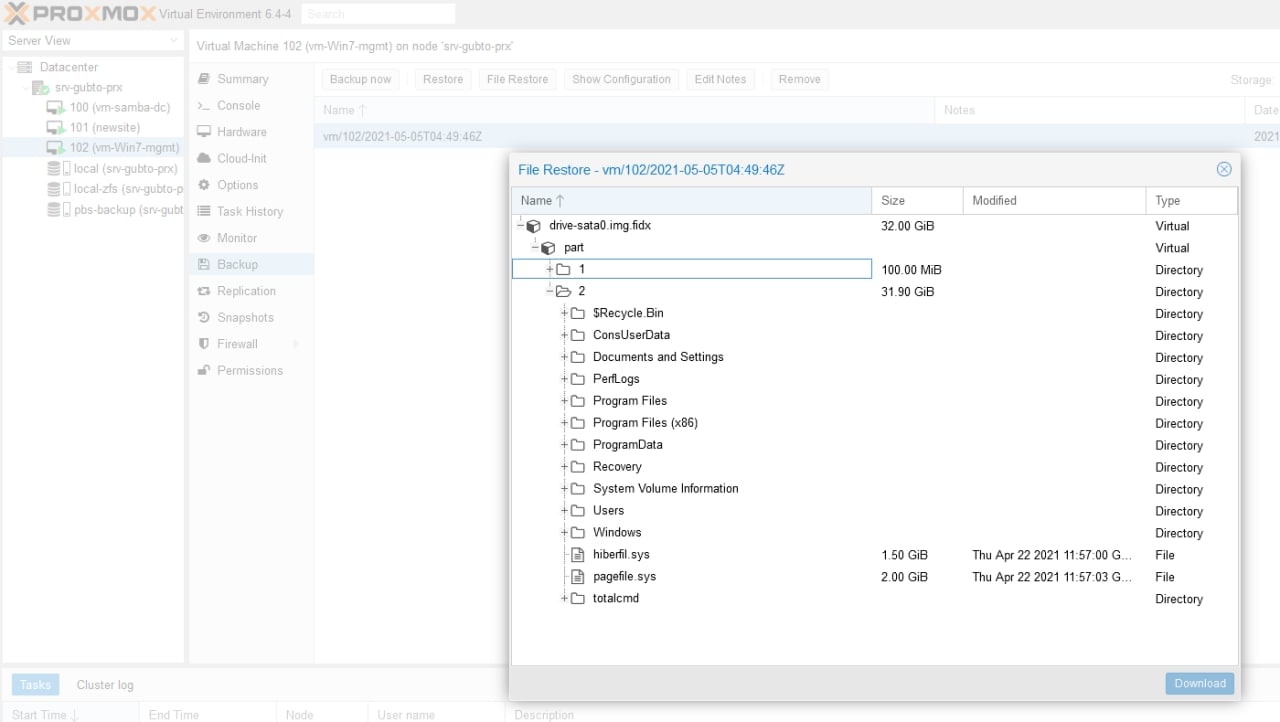Collapse the drive-sata0.img.fidx node
Screen dimensions: 1280x722
pos(521,226)
